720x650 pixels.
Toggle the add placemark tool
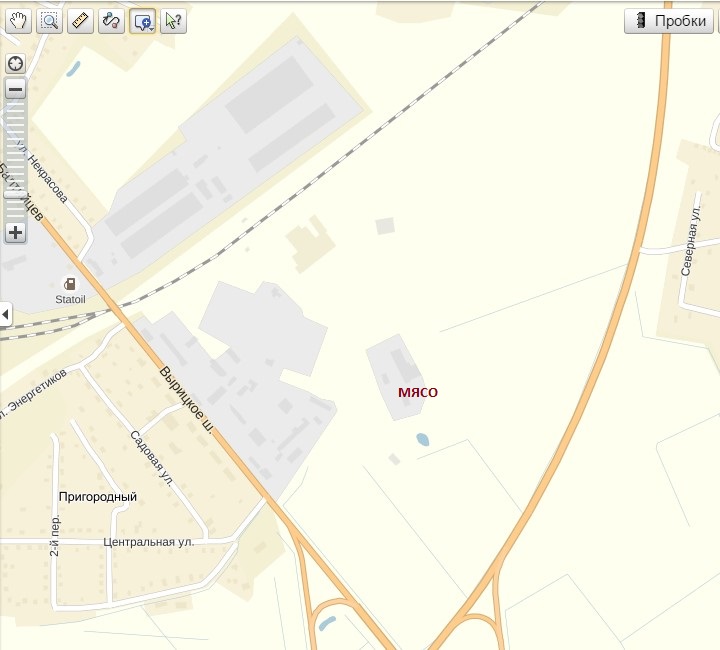coord(141,21)
